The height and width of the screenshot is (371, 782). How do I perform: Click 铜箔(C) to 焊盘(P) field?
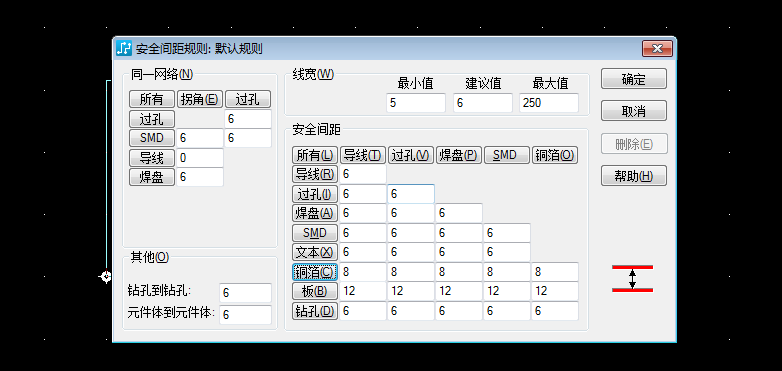click(x=459, y=272)
